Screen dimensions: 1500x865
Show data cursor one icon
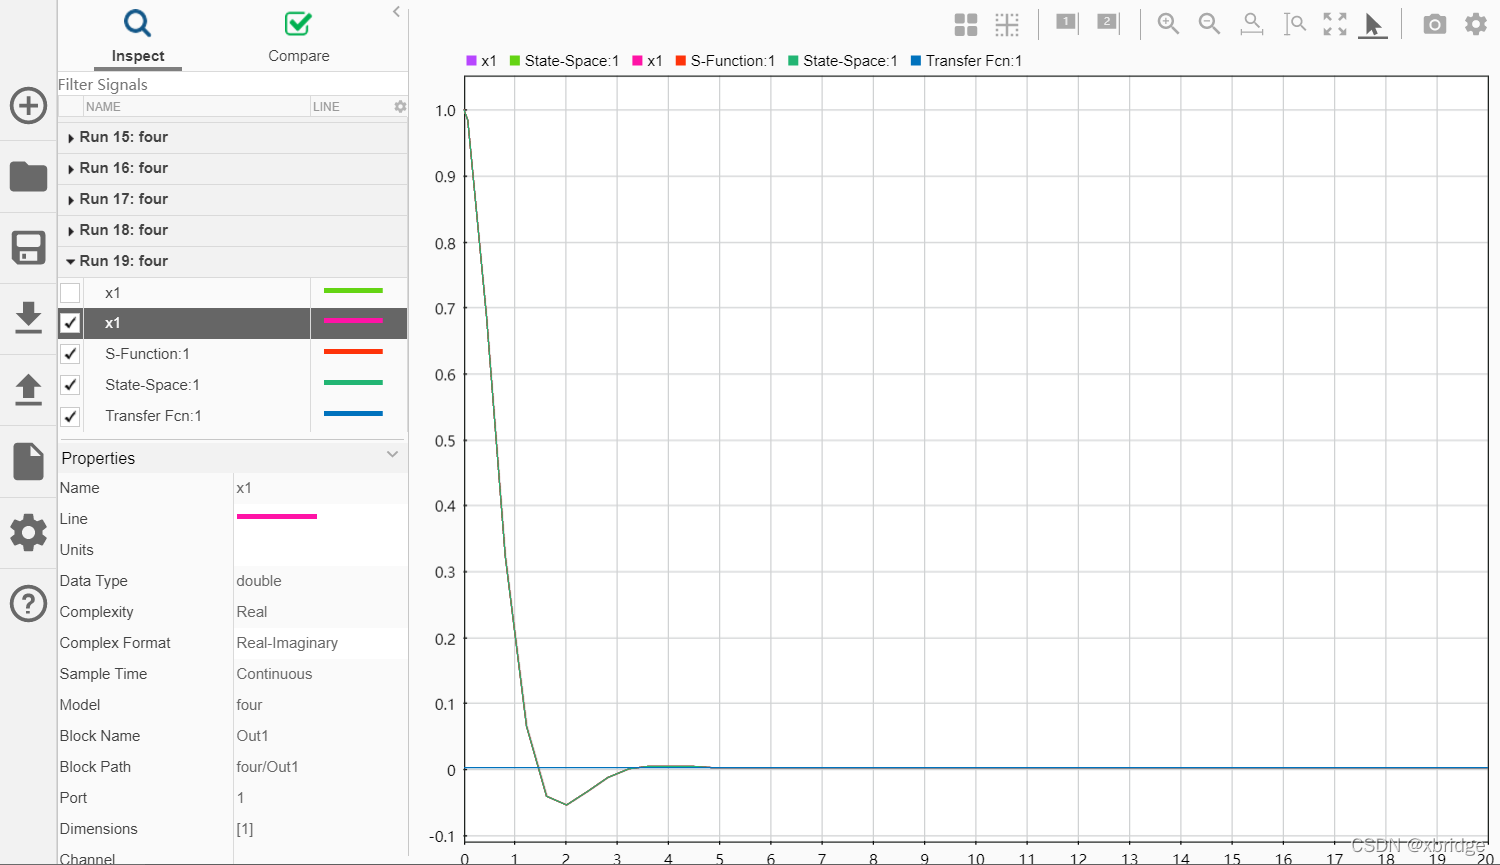(x=1067, y=22)
